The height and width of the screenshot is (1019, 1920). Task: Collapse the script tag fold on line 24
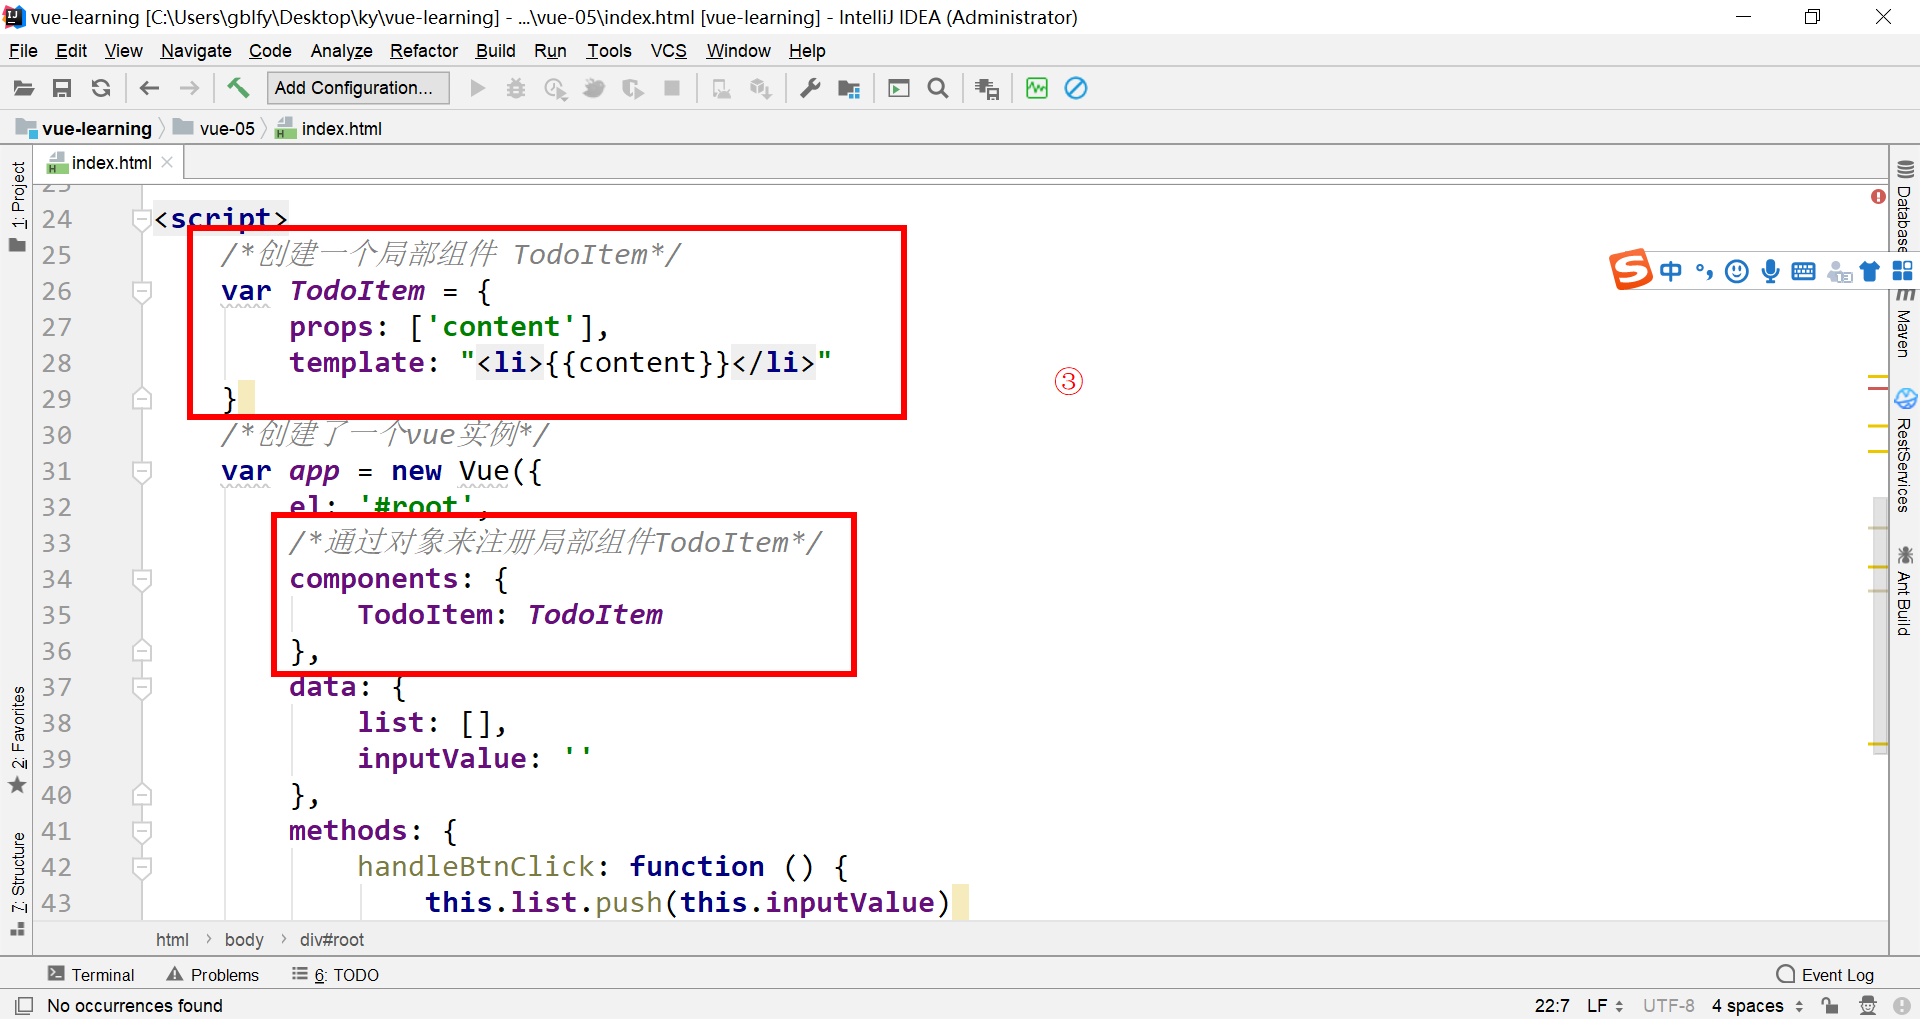[x=142, y=219]
